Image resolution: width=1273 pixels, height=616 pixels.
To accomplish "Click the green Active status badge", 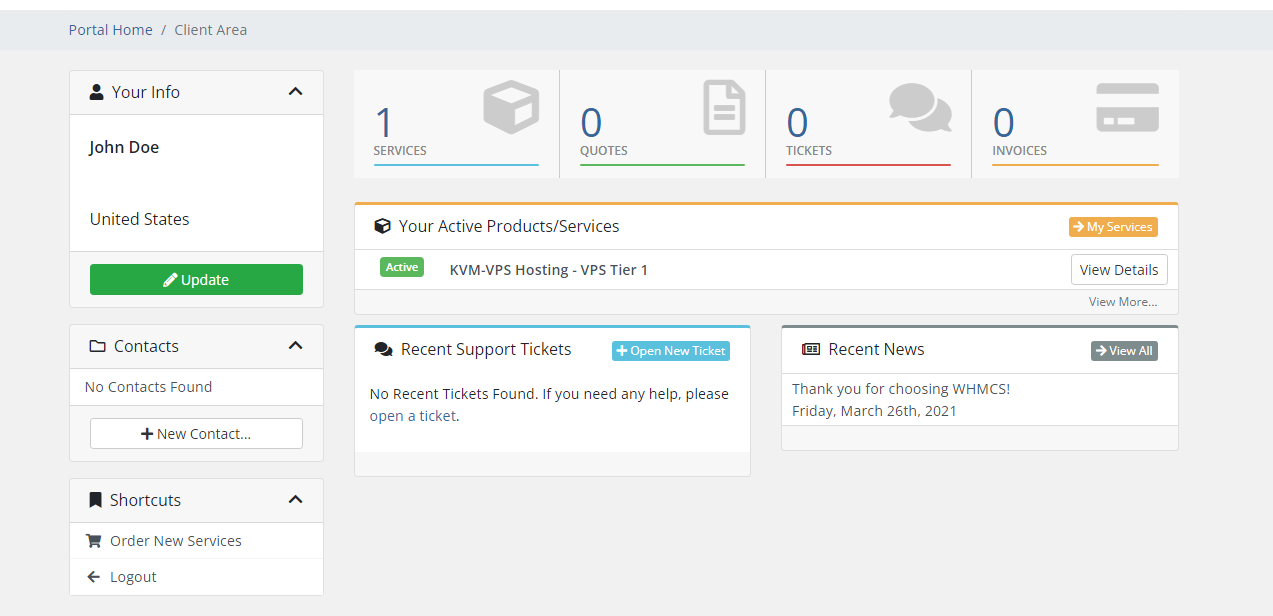I will pos(402,267).
